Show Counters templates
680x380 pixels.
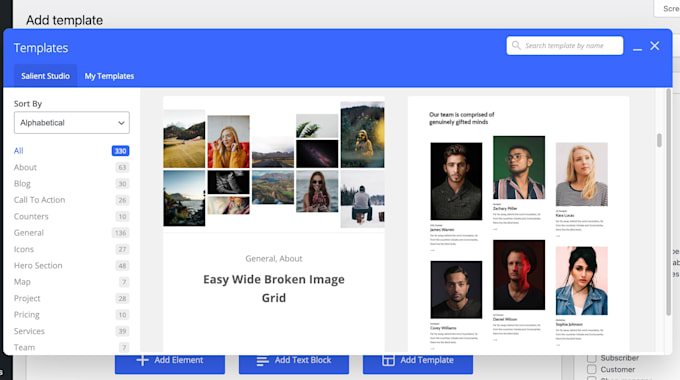[31, 216]
